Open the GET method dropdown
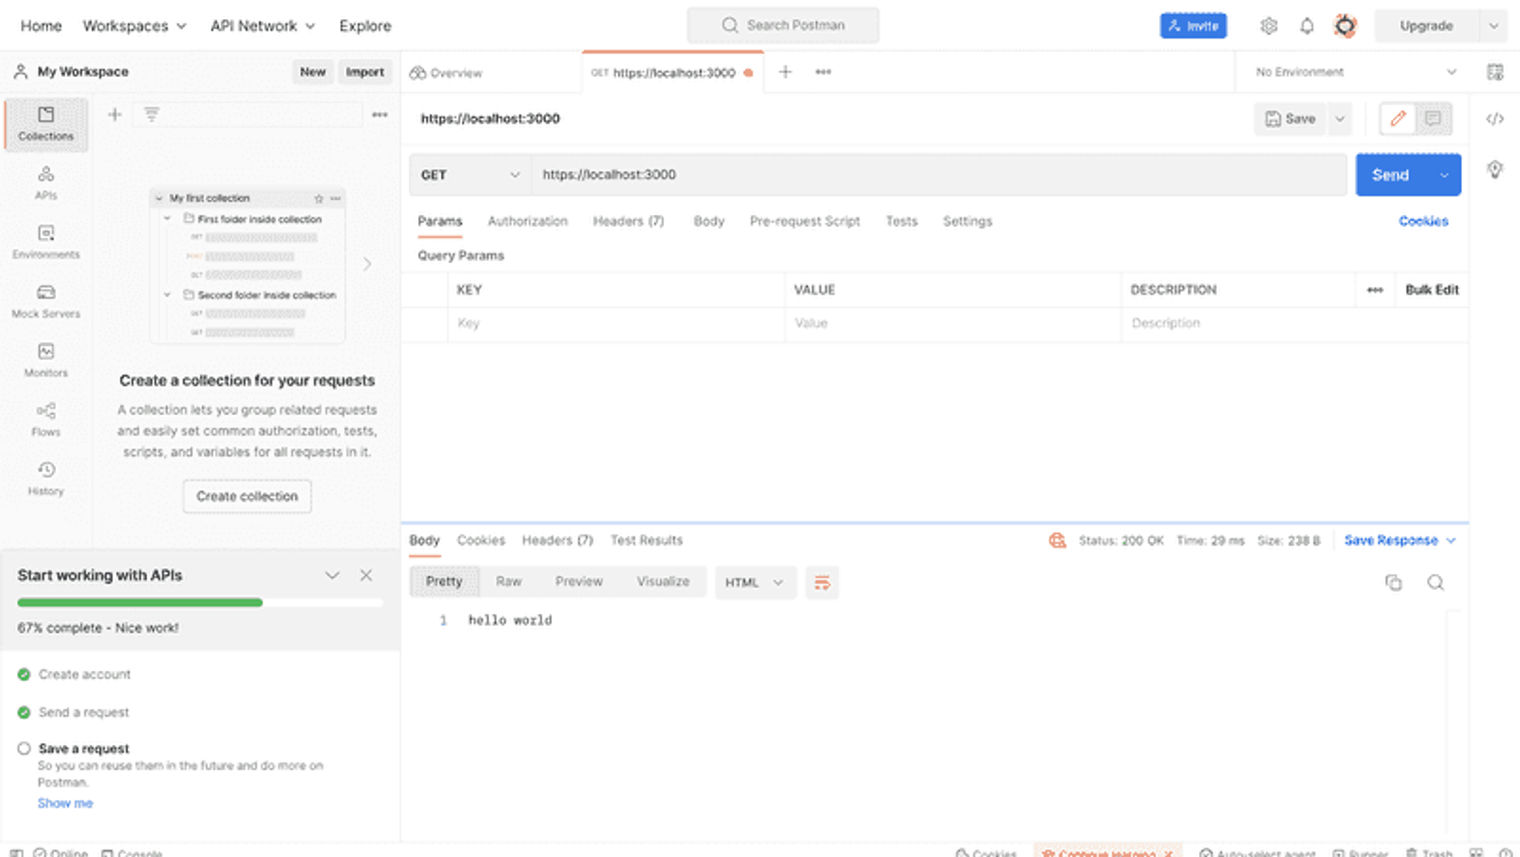Image resolution: width=1520 pixels, height=857 pixels. click(x=470, y=175)
